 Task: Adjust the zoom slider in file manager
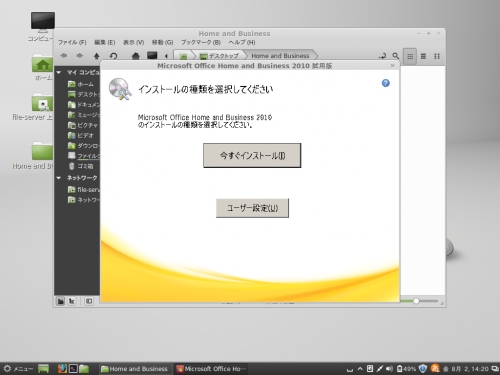click(416, 301)
